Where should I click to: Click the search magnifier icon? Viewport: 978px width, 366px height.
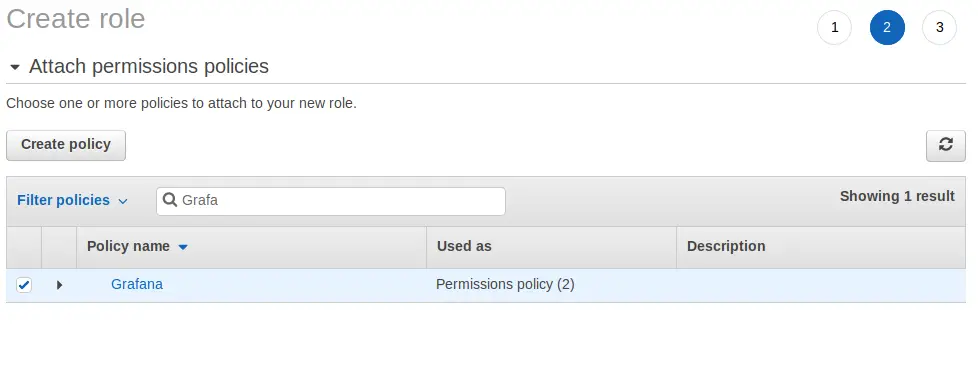[169, 200]
